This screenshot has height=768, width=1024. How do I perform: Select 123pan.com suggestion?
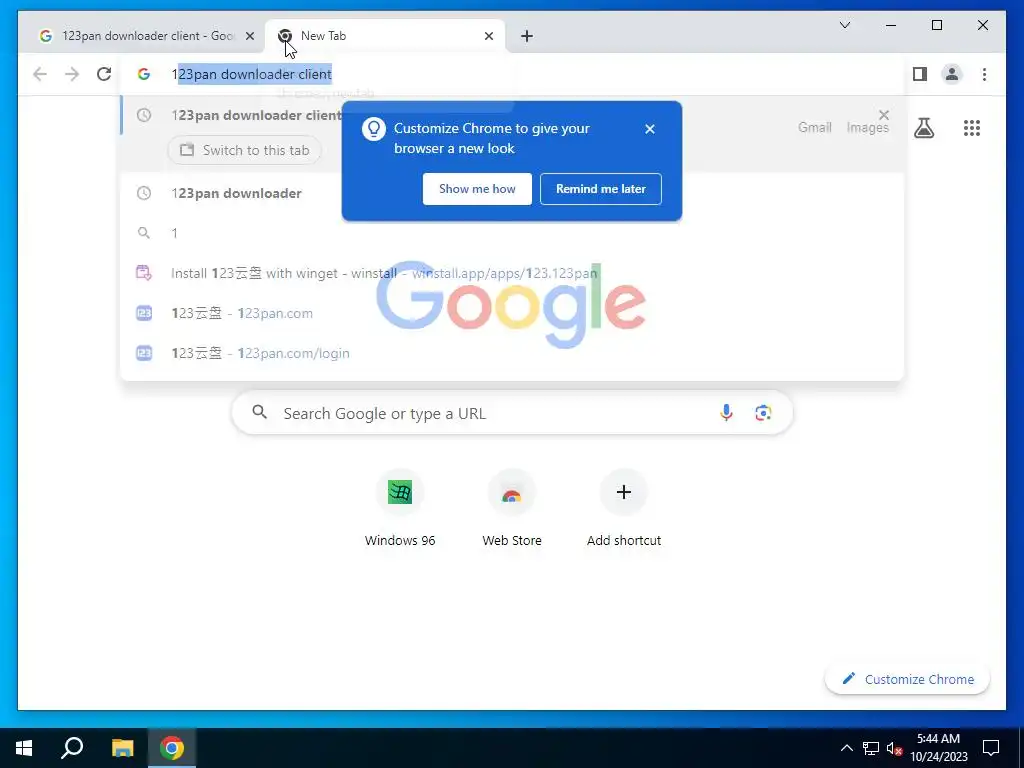click(x=513, y=313)
